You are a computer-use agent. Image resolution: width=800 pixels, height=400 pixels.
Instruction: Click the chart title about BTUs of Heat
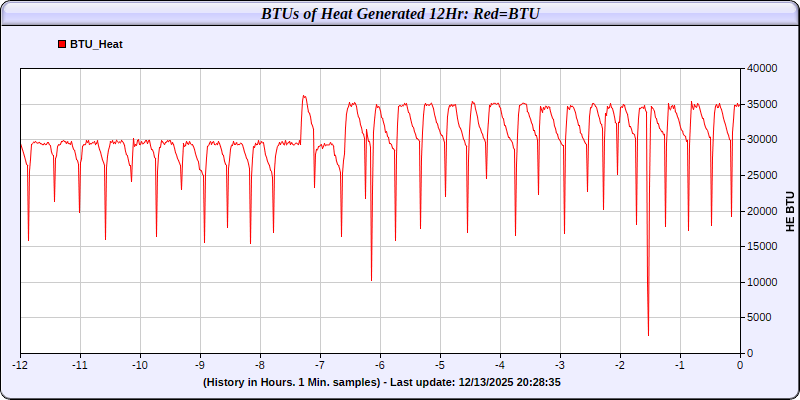coord(400,13)
